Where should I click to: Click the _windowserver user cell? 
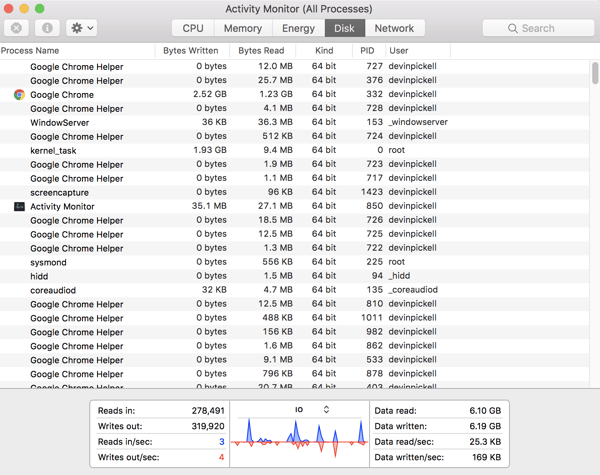(418, 122)
